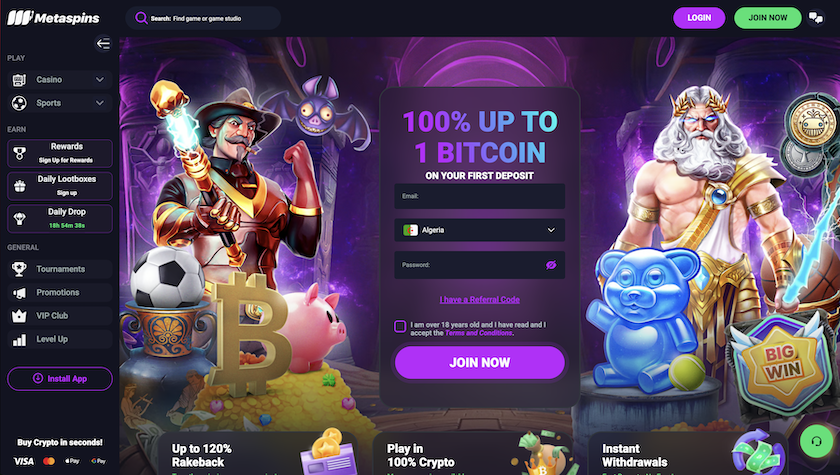
Task: Collapse the sidebar with the arrow icon
Action: coord(103,43)
